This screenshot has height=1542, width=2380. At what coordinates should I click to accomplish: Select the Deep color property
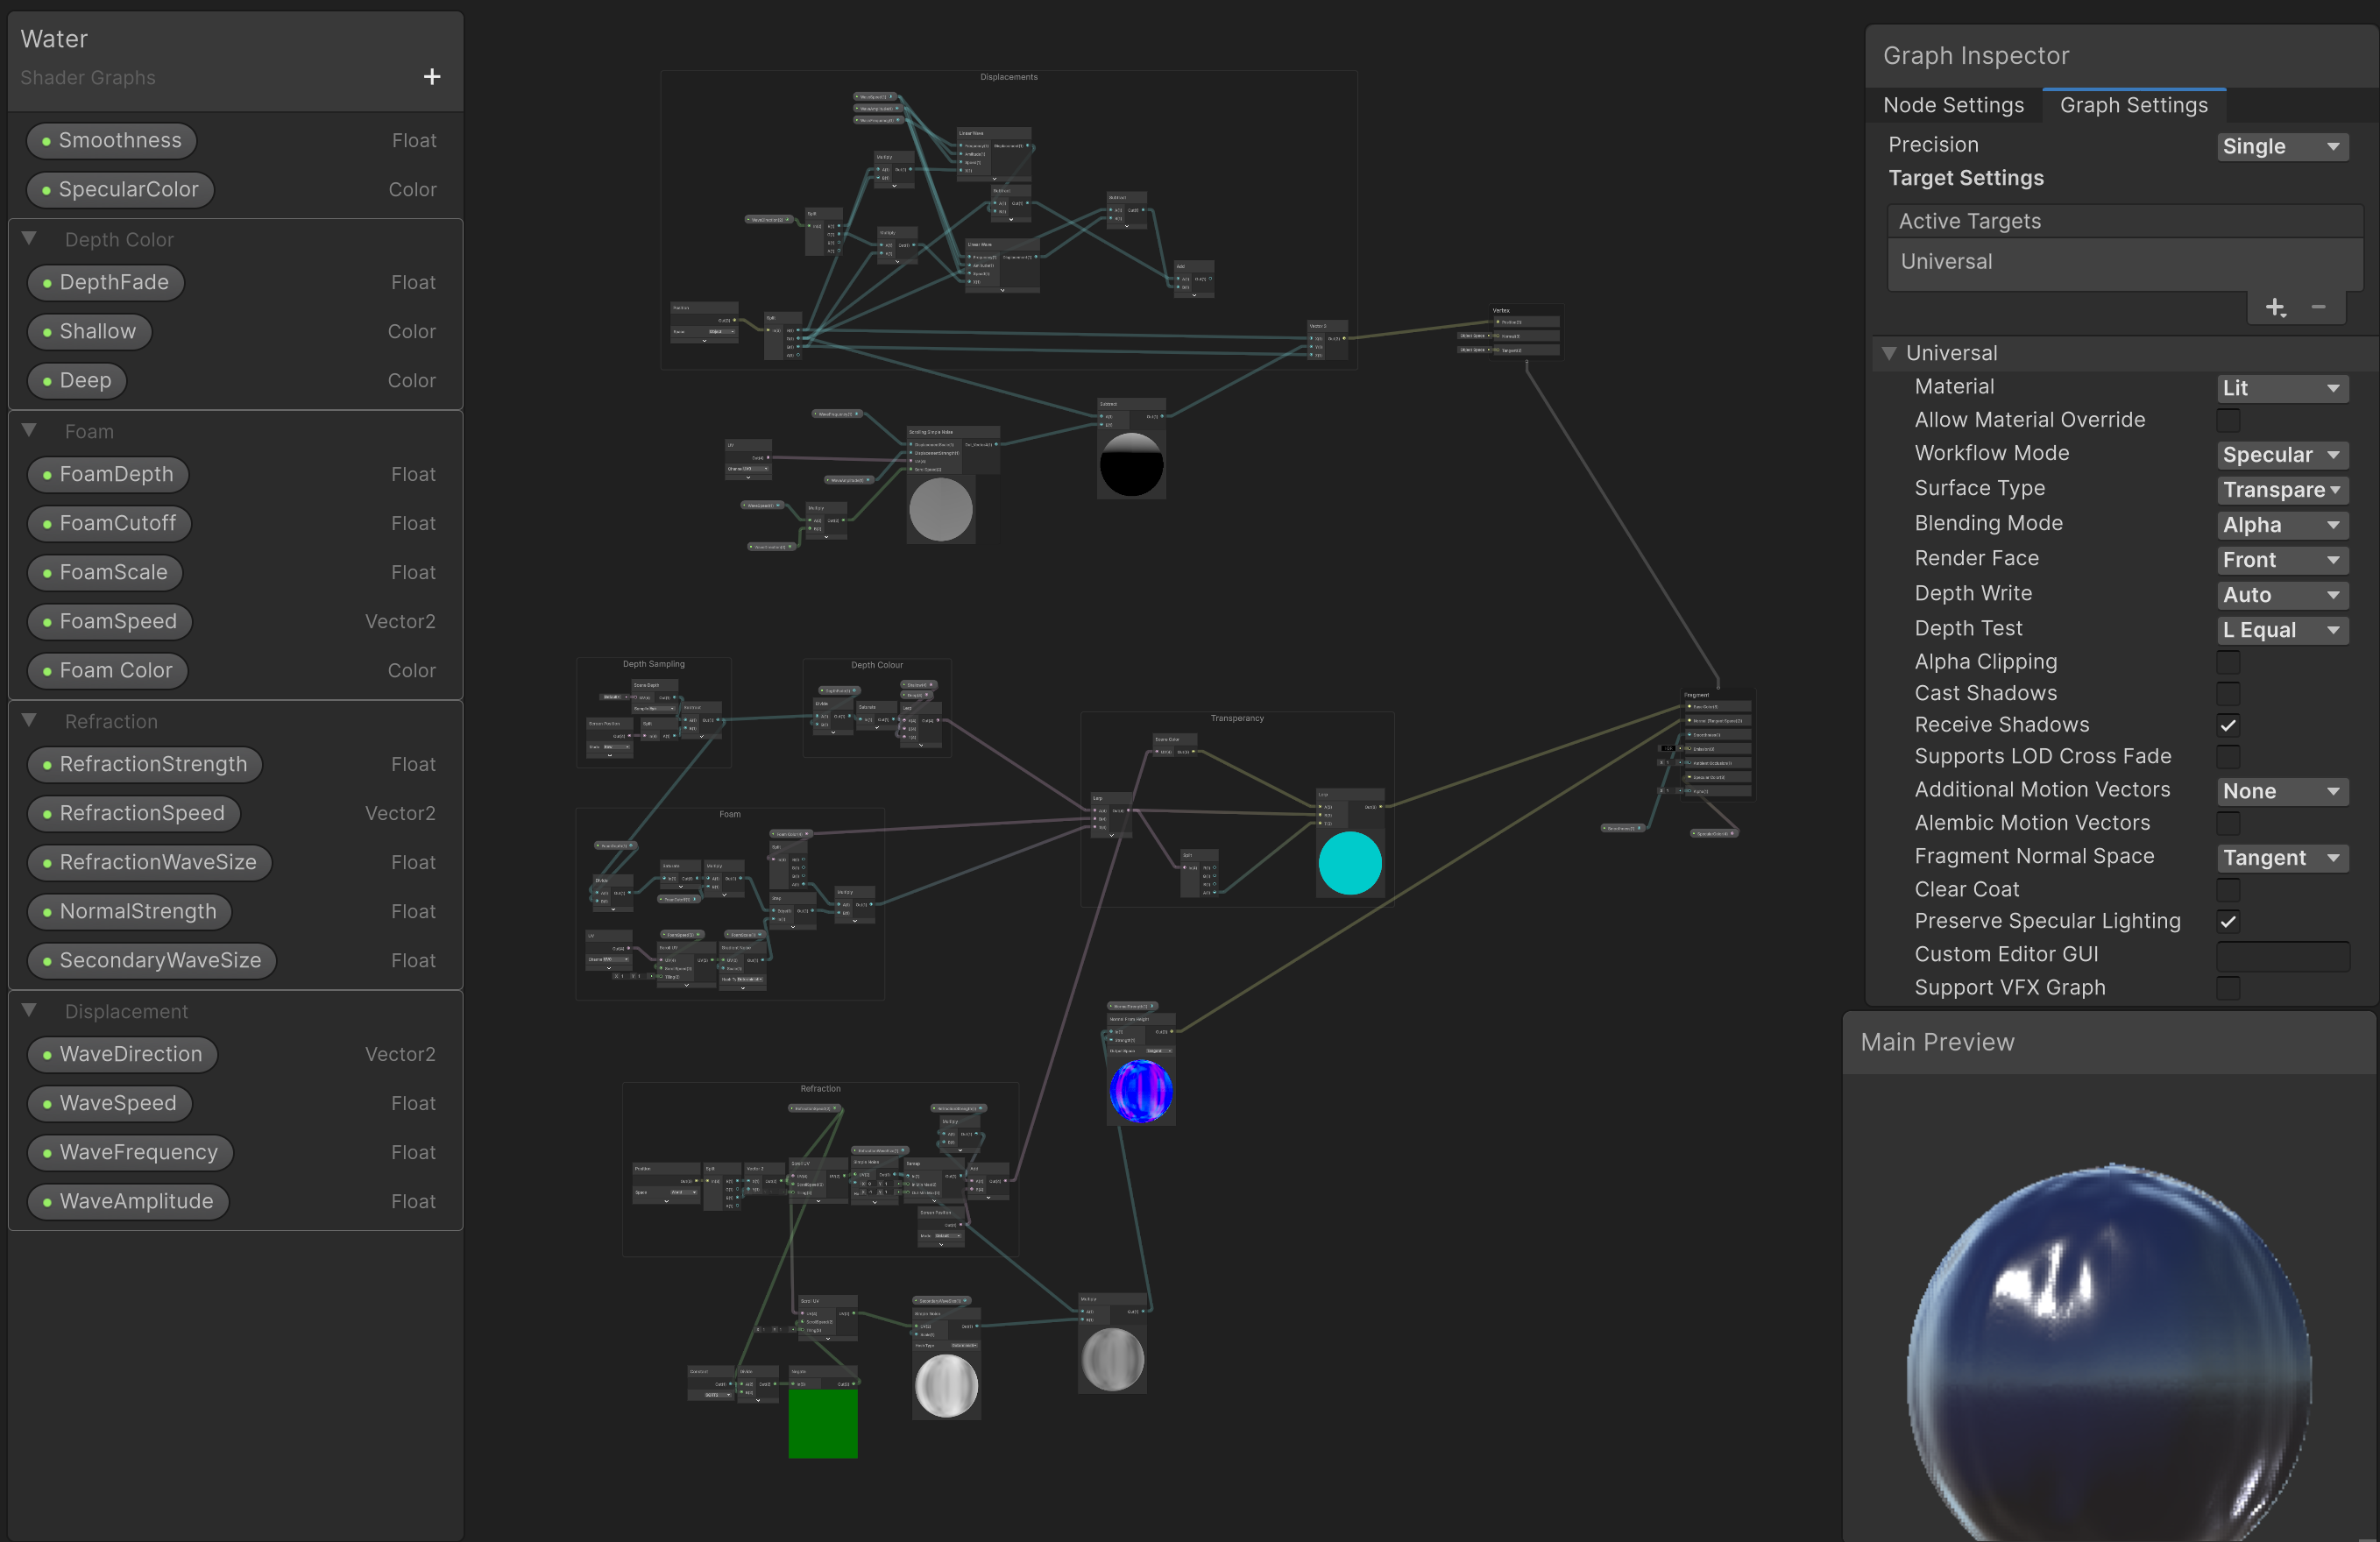coord(77,381)
